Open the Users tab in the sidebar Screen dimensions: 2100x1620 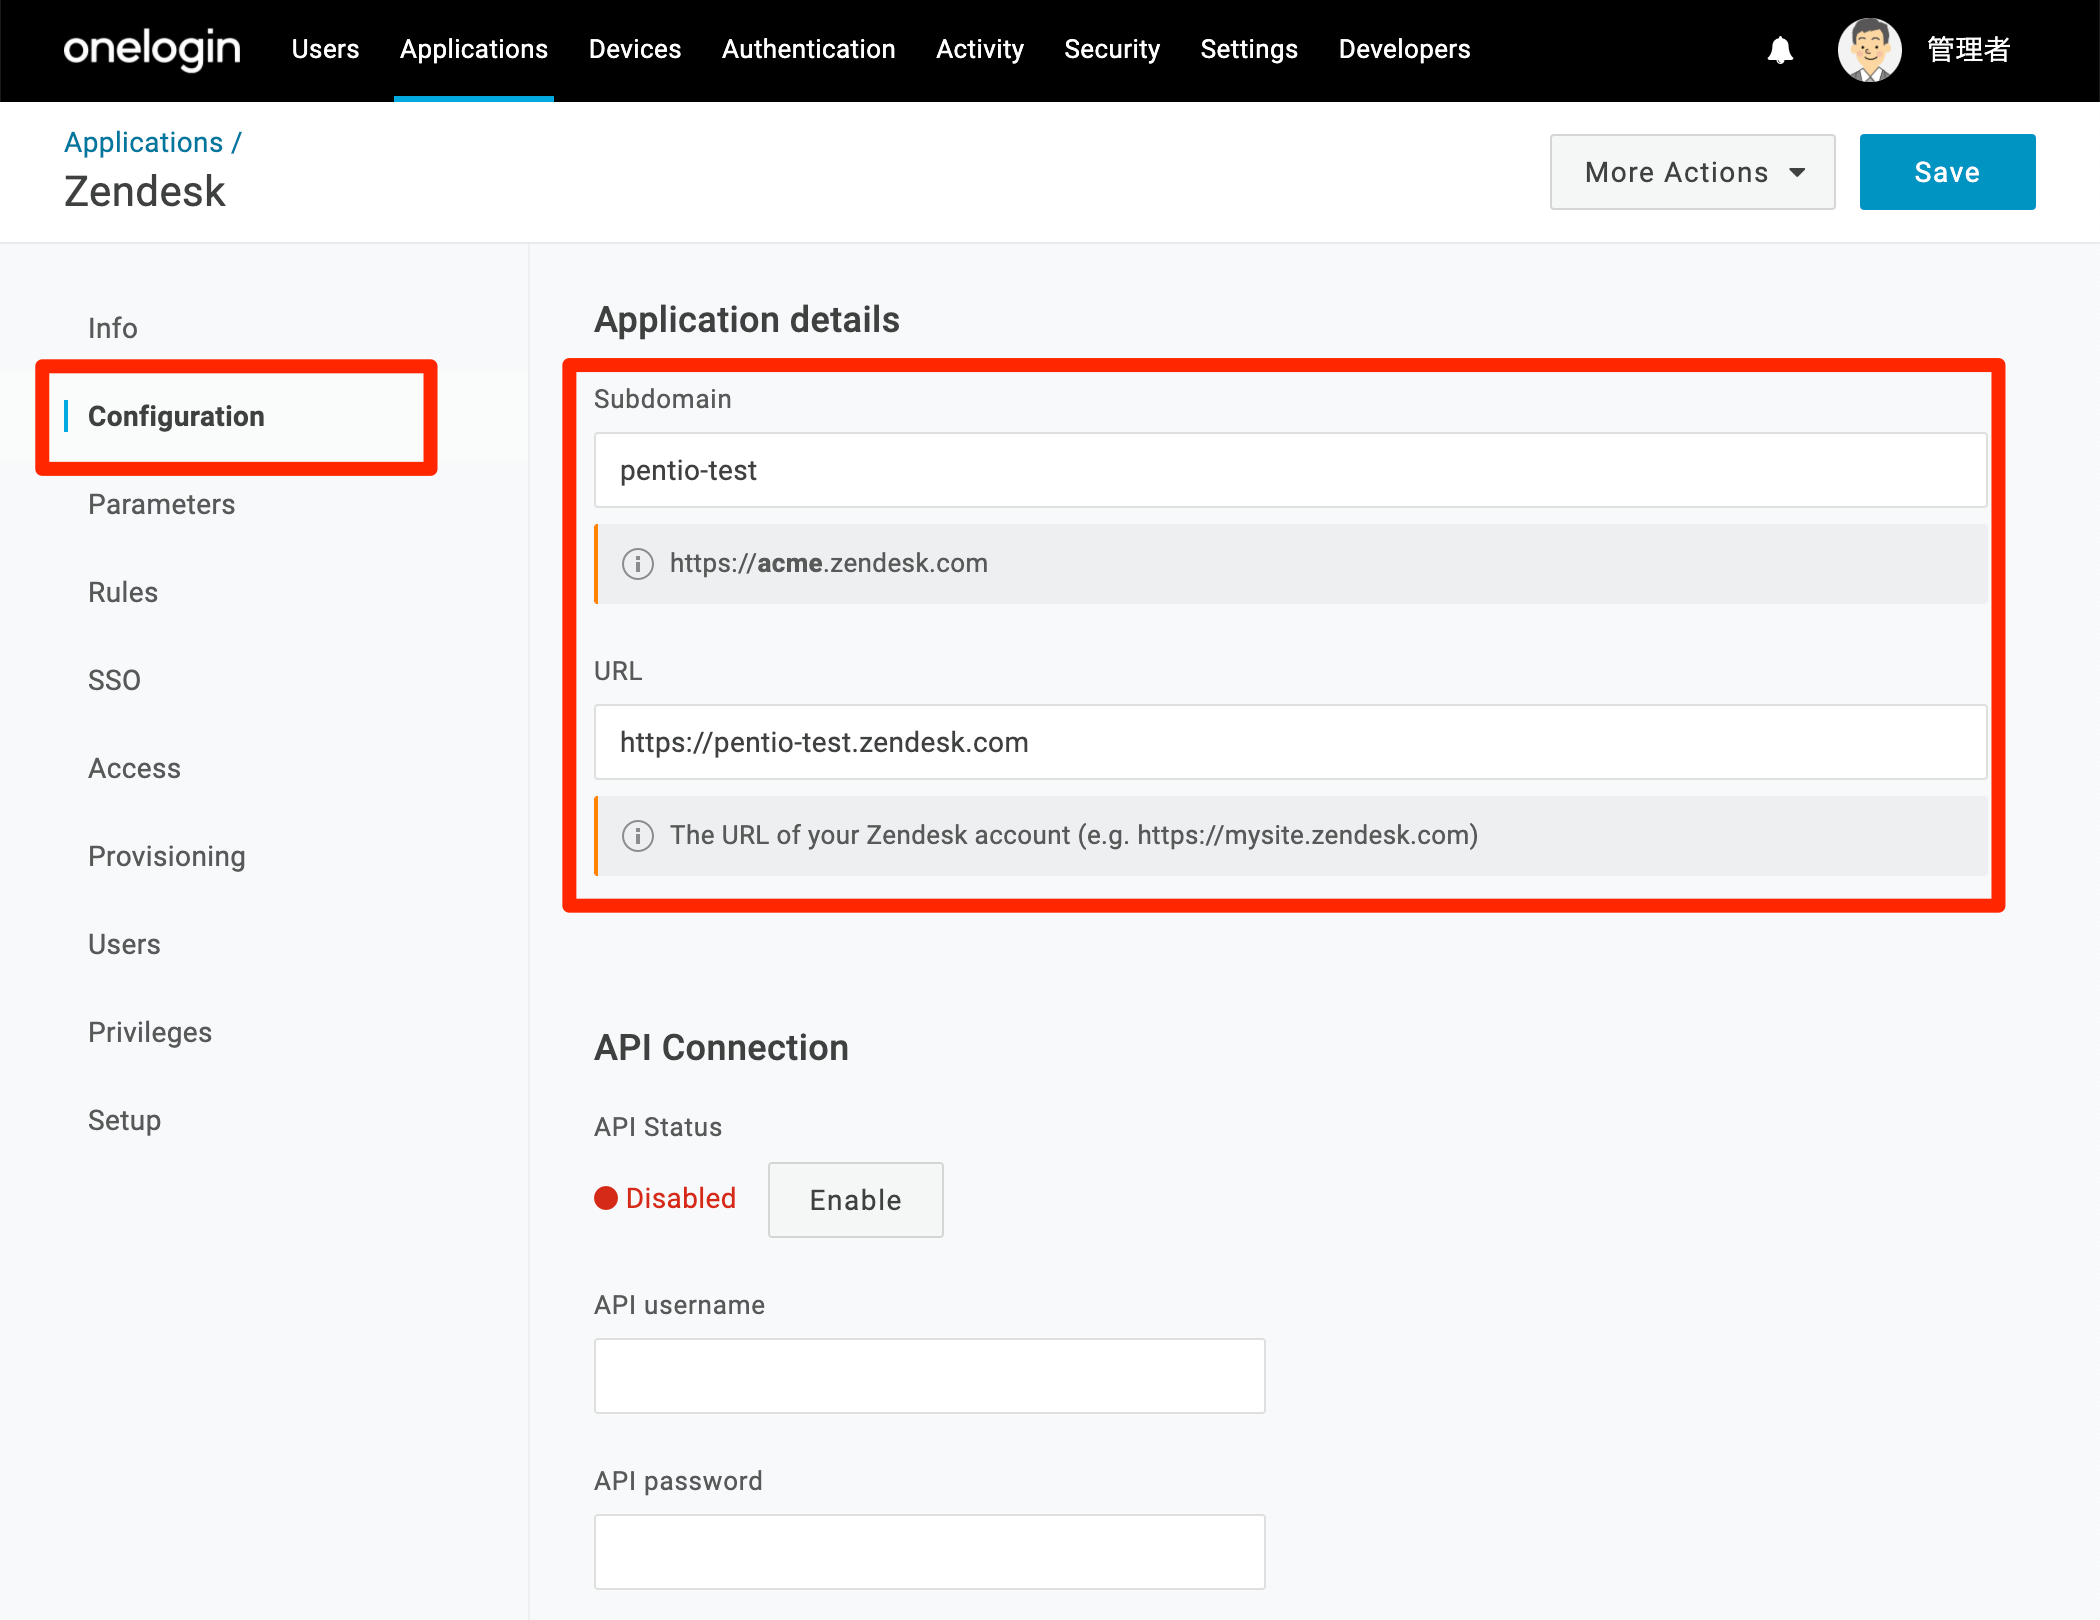click(x=124, y=944)
